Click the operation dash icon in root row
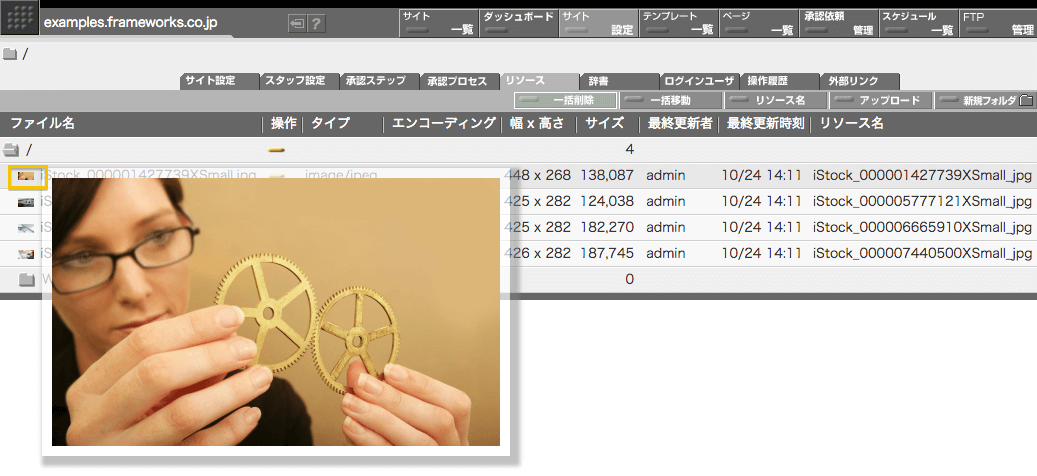This screenshot has height=476, width=1037. 276,150
